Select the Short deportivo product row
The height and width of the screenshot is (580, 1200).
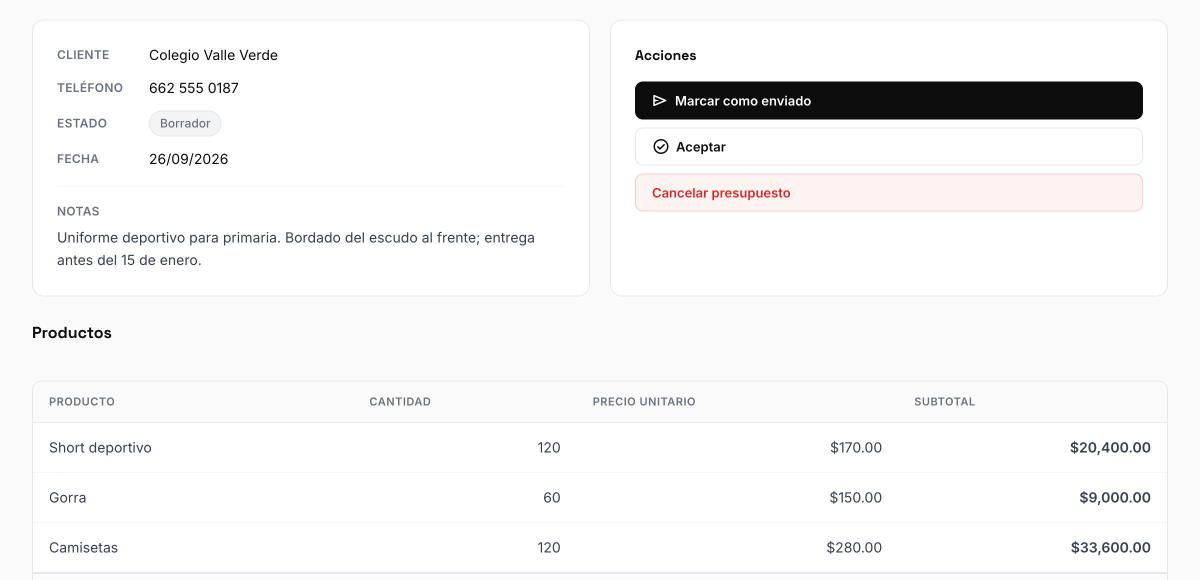tap(600, 448)
